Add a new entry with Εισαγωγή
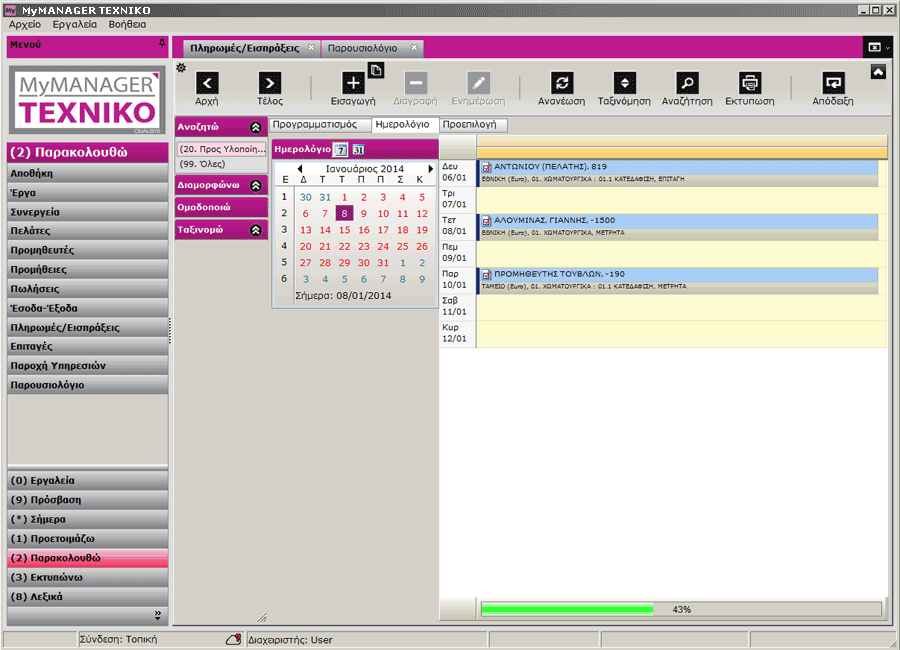The width and height of the screenshot is (900, 650). point(353,83)
